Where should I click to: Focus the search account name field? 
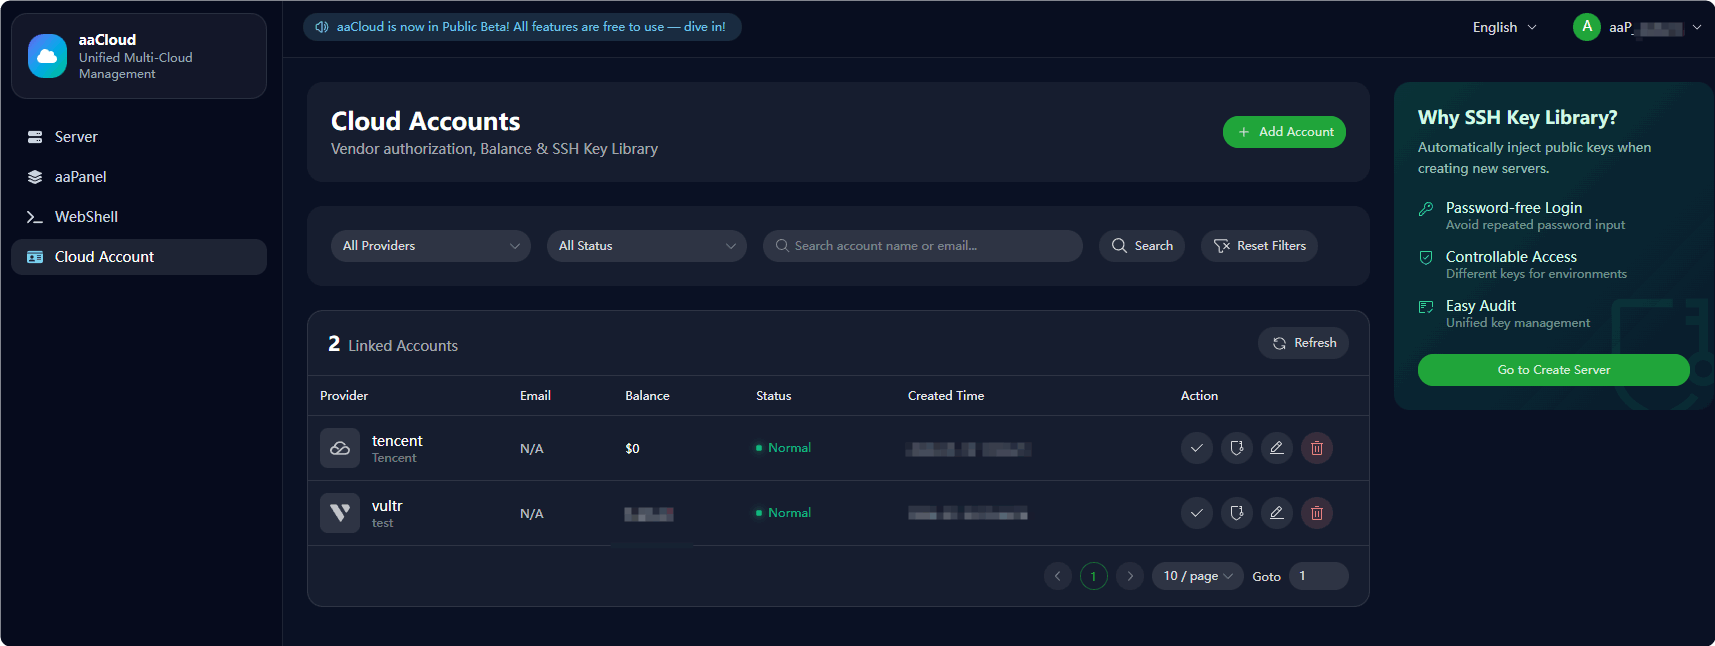[x=930, y=246]
